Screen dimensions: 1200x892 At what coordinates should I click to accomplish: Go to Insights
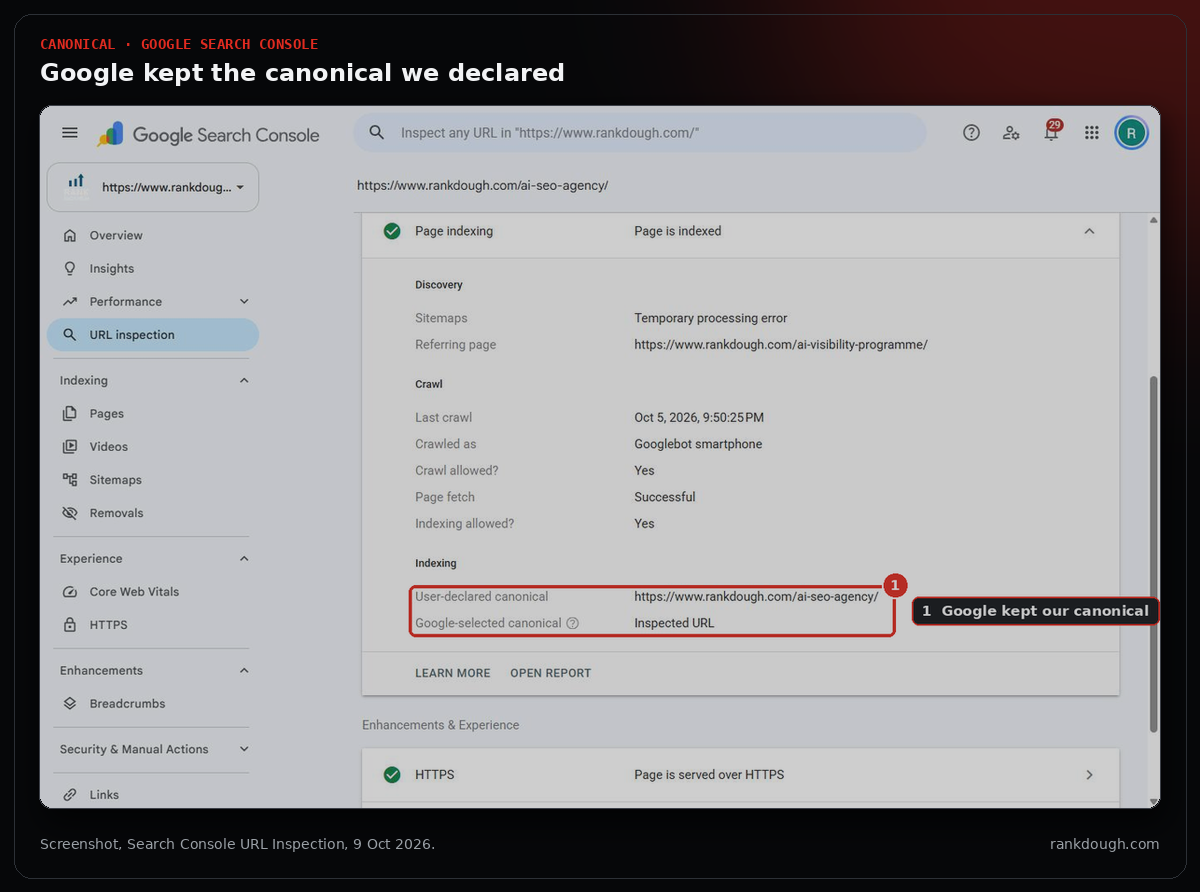(112, 269)
